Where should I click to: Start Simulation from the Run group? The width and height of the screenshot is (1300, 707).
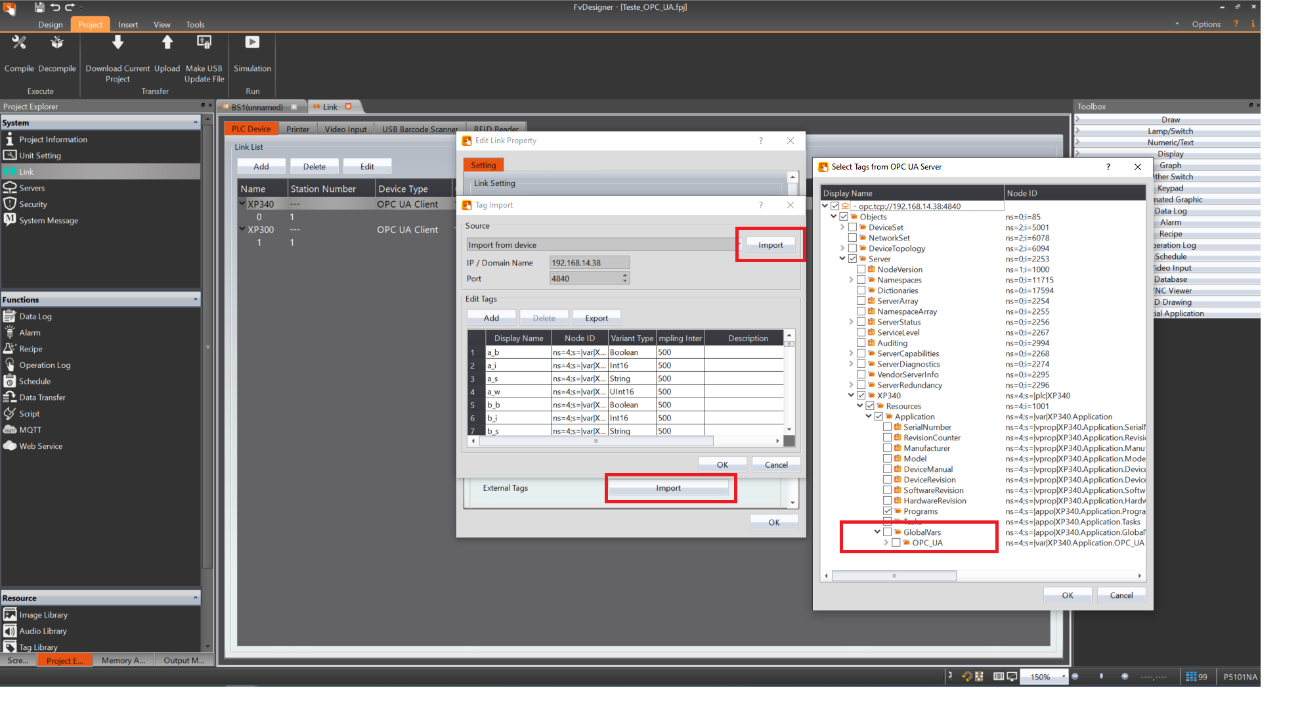252,43
